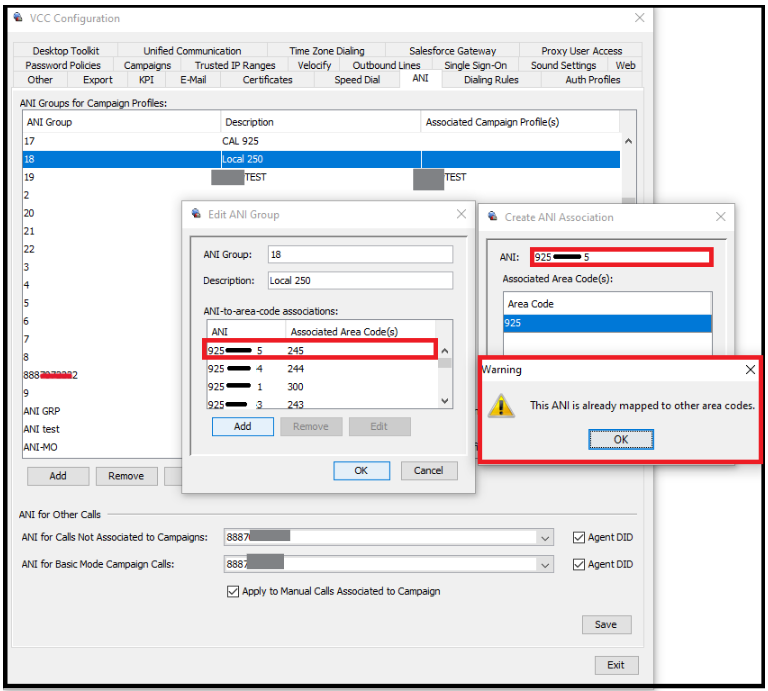Image resolution: width=768 pixels, height=691 pixels.
Task: Click the Description field with Local 250
Action: coord(360,281)
